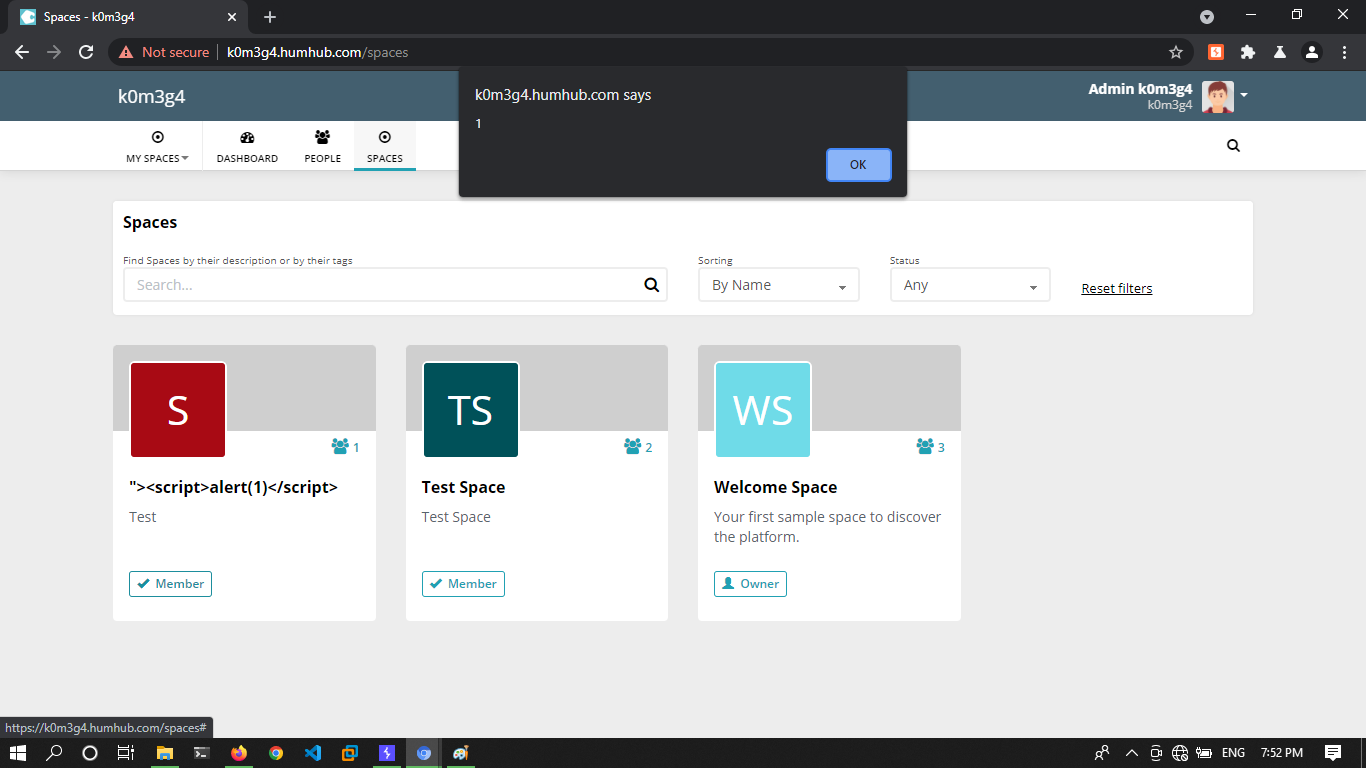Open Task View in taskbar
1366x768 pixels.
(126, 753)
